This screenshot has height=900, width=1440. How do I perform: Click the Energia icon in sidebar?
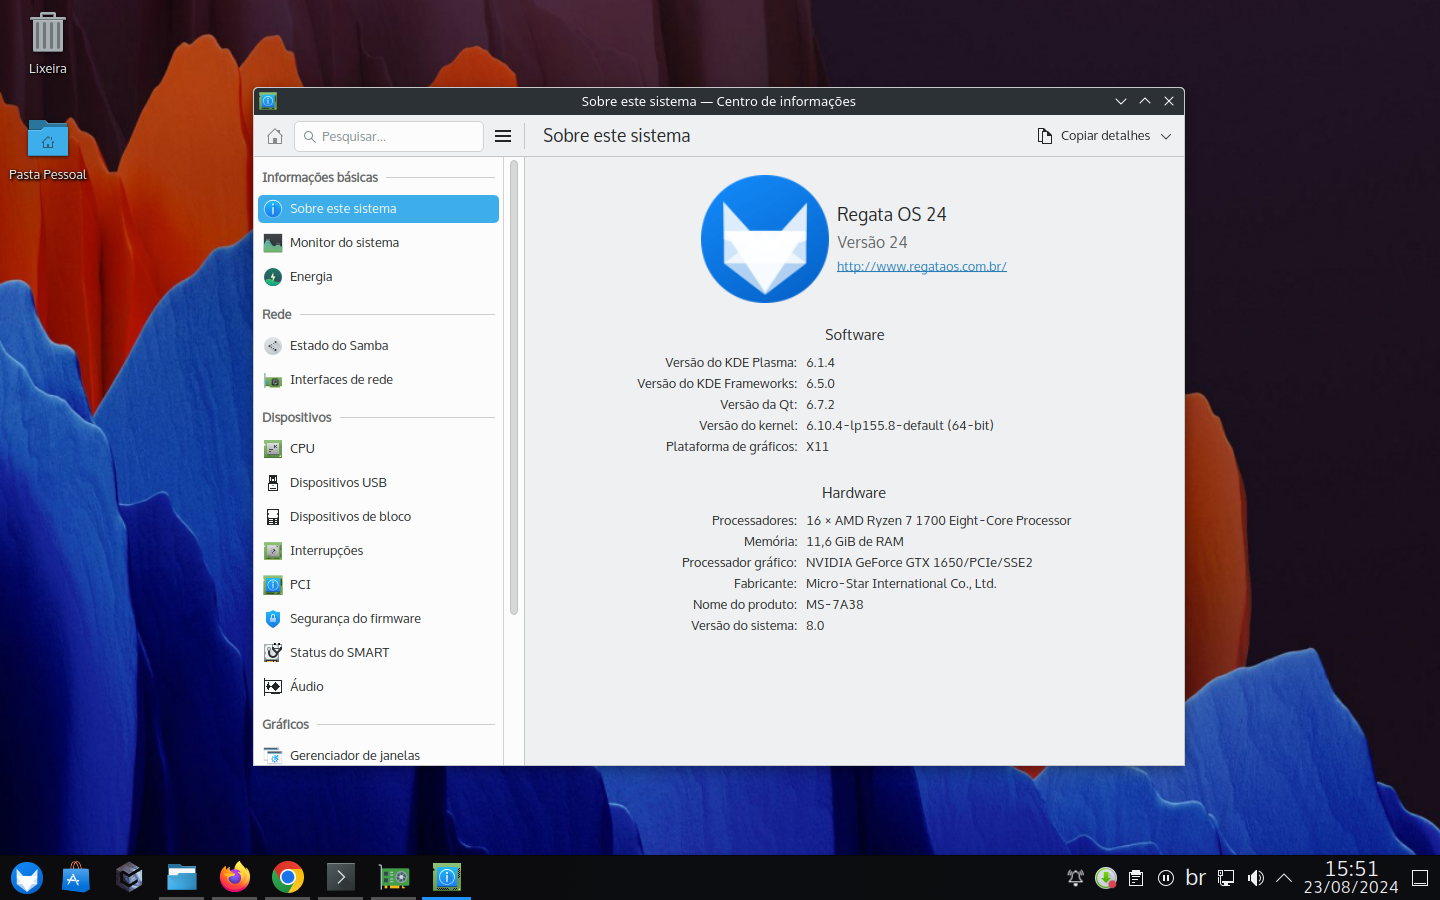(x=273, y=277)
